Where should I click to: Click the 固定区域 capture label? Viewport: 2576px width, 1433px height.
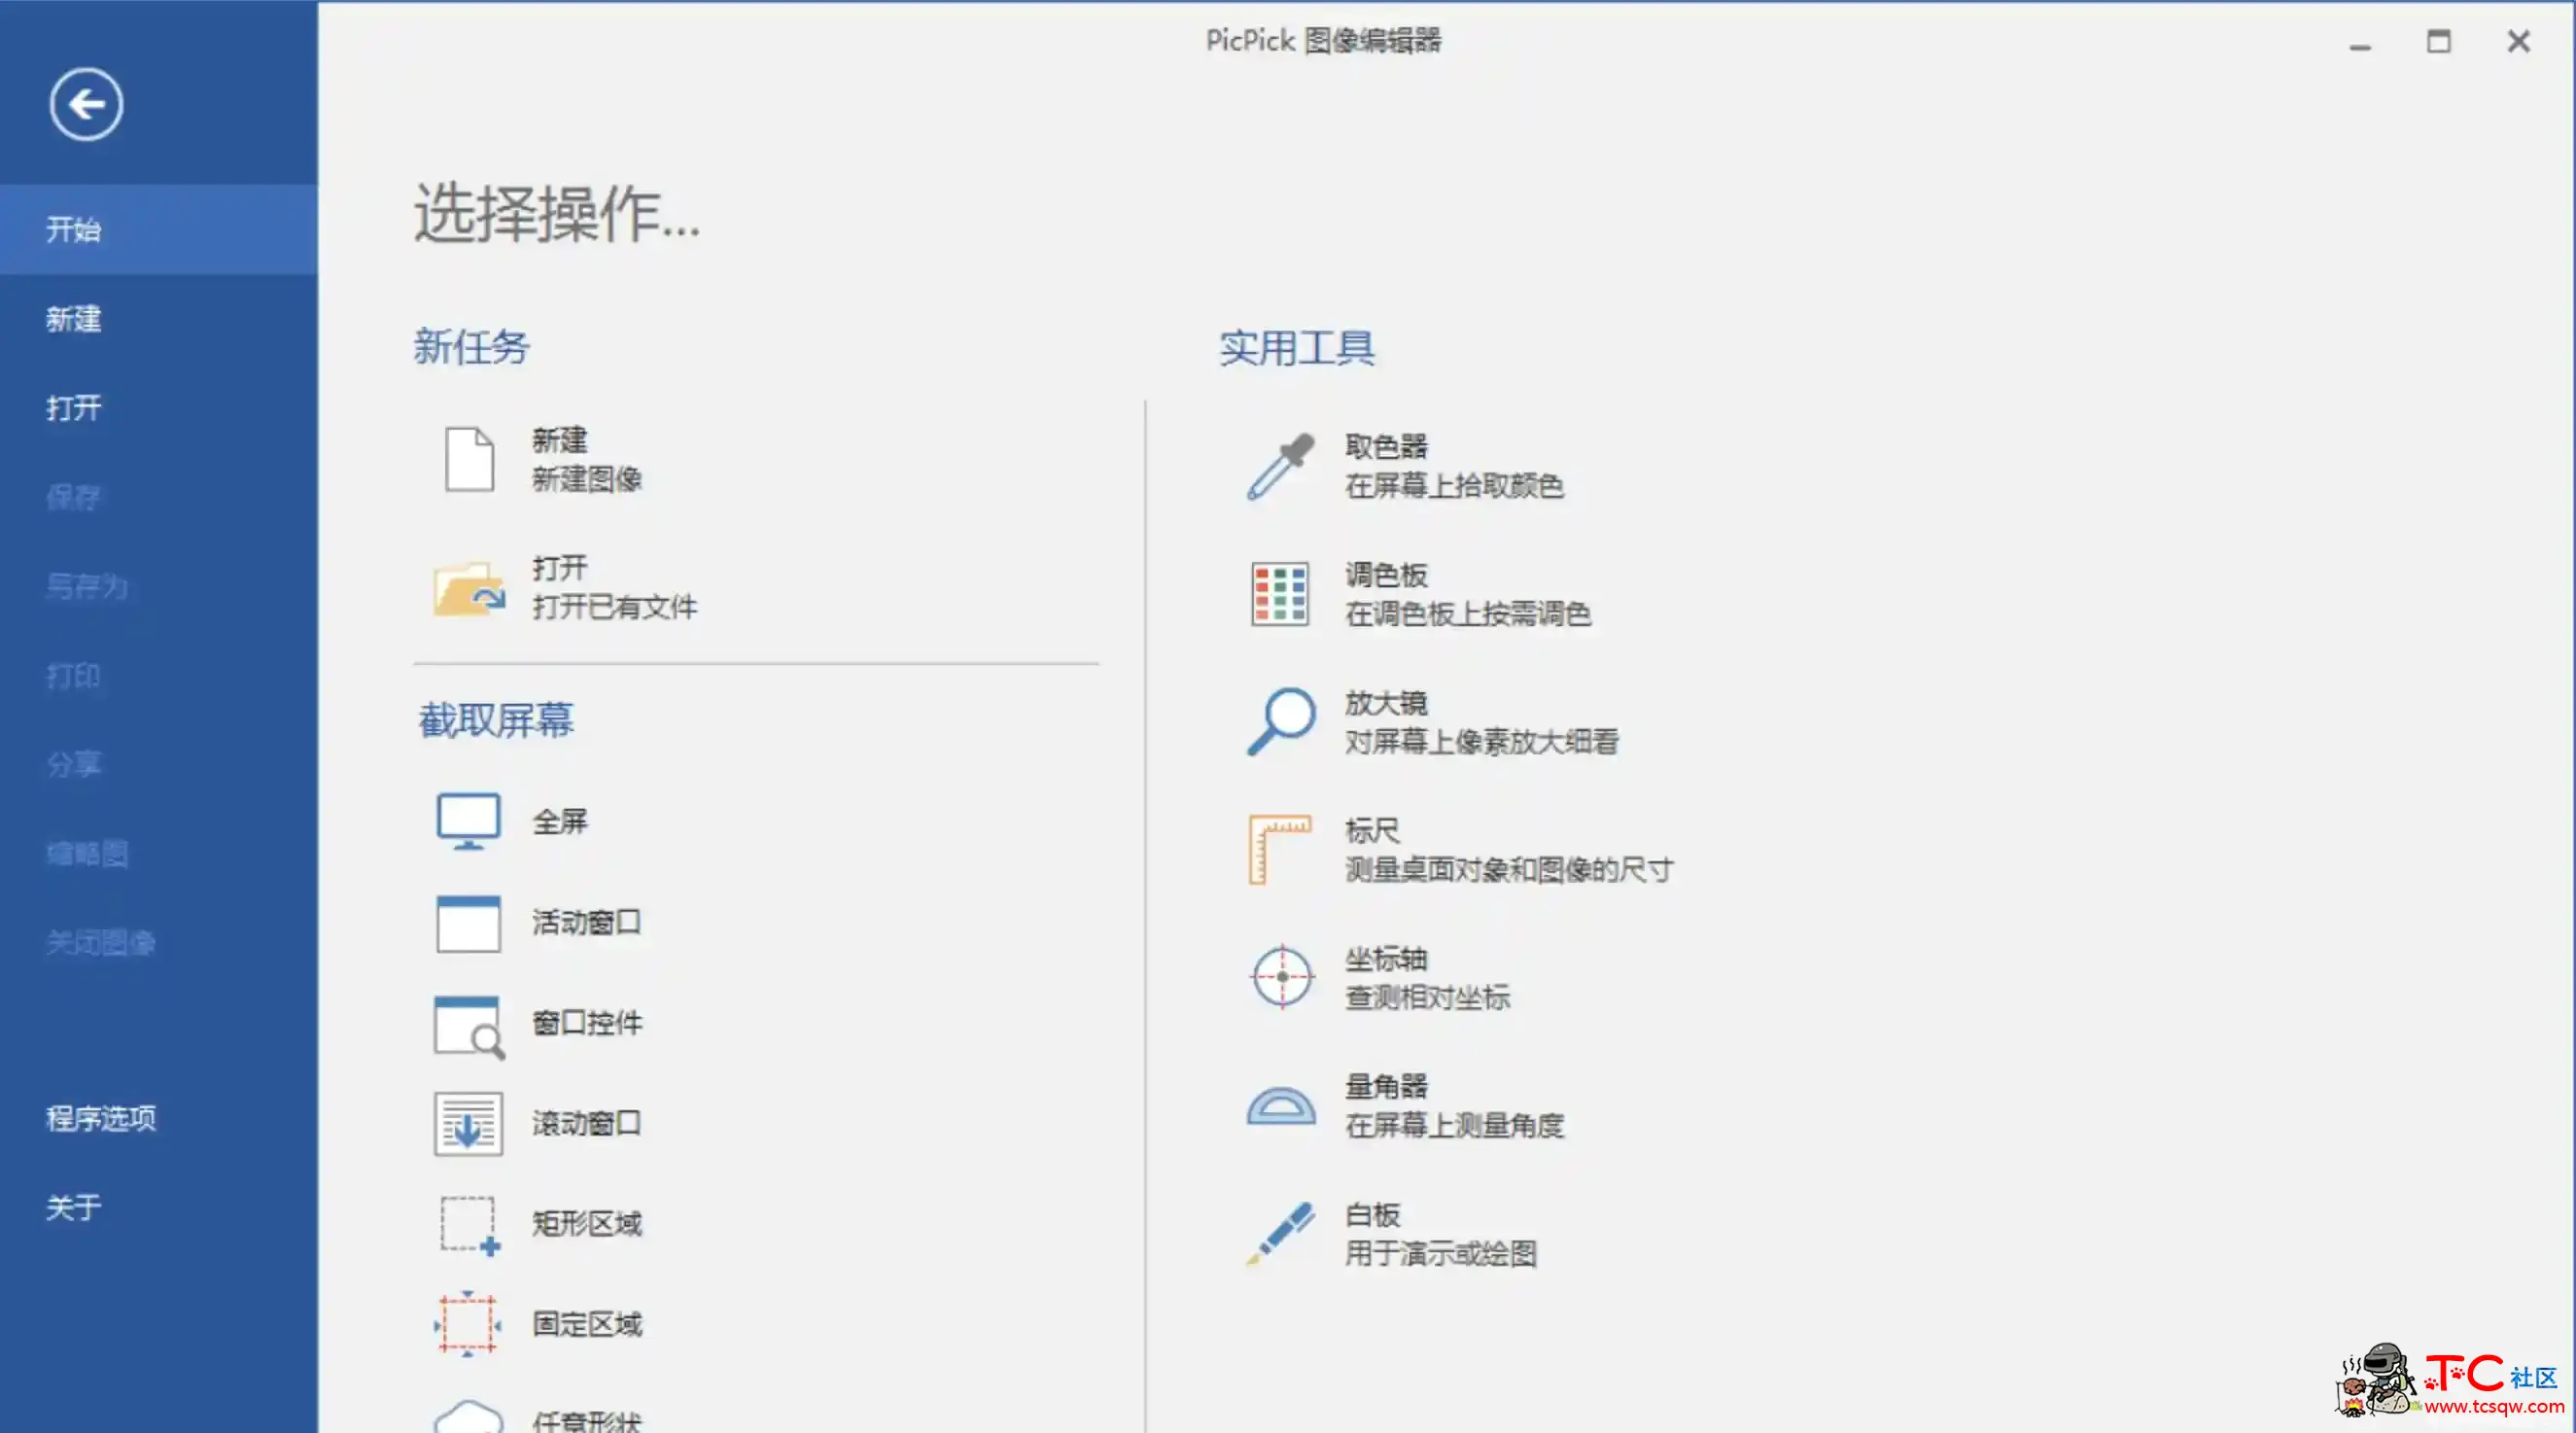(587, 1324)
